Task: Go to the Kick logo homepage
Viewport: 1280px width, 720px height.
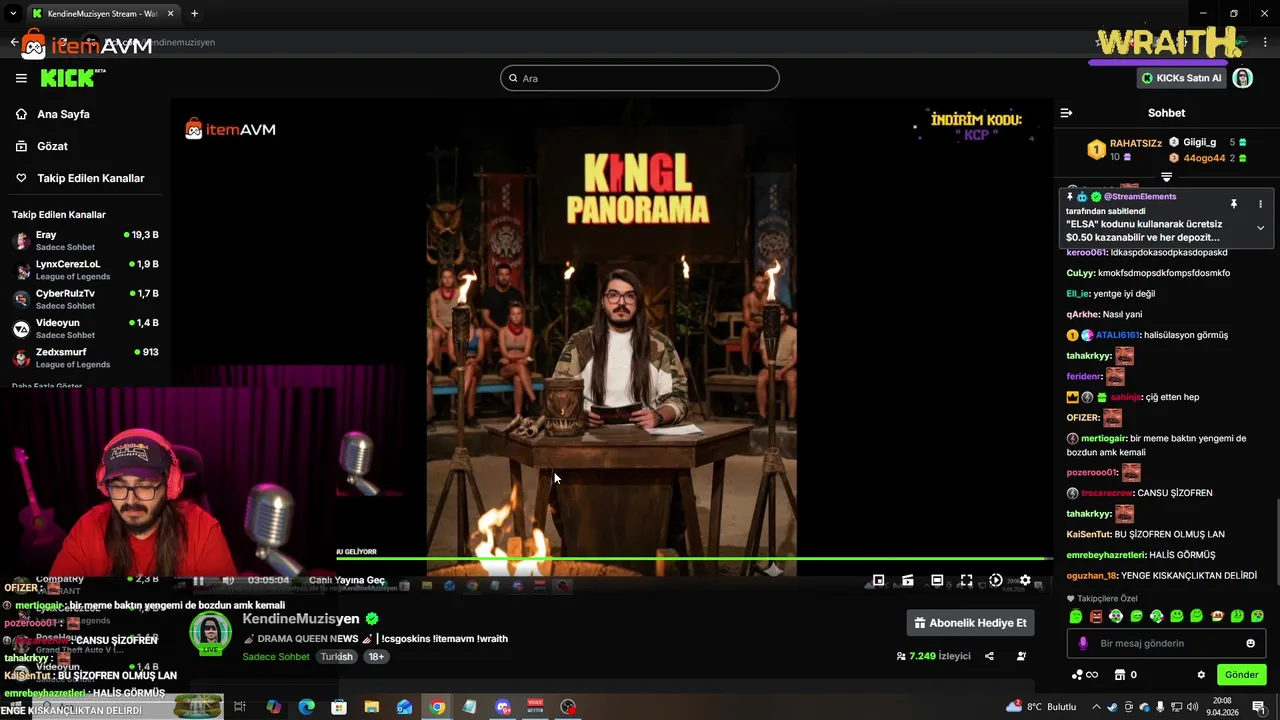Action: click(x=73, y=78)
